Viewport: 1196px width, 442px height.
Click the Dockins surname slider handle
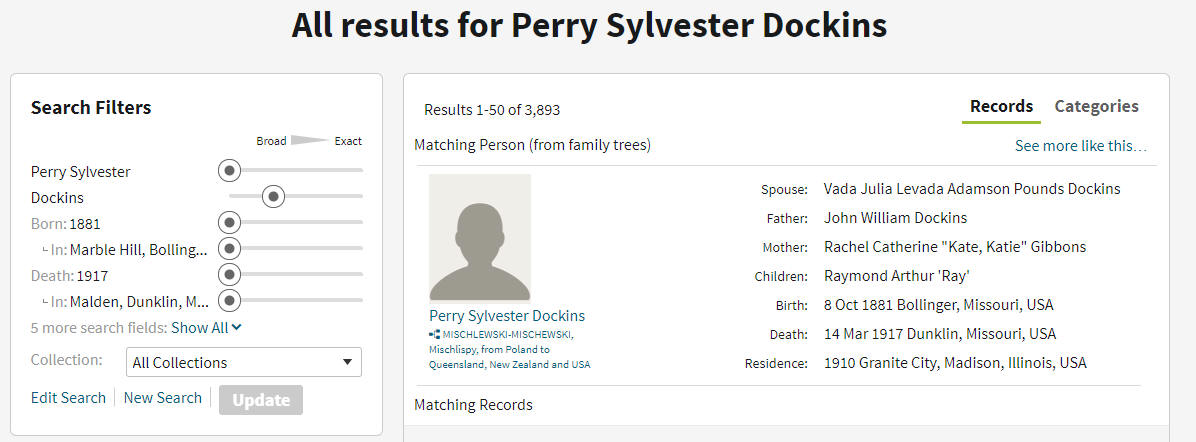pyautogui.click(x=274, y=196)
